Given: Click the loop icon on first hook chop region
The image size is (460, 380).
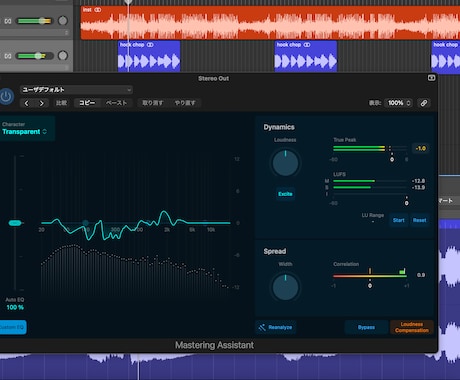Looking at the screenshot, I should (x=150, y=45).
